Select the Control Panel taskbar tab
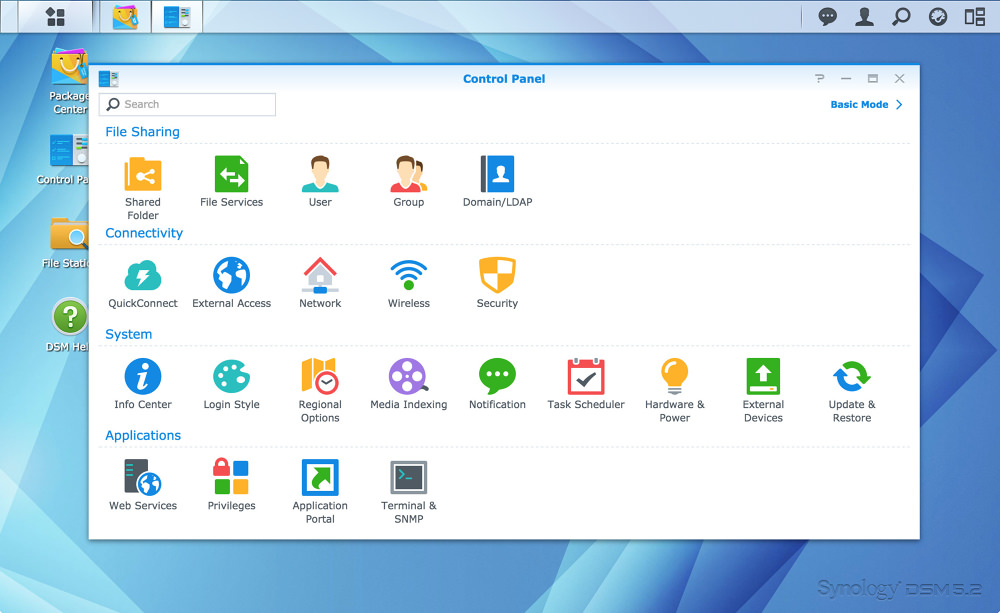The image size is (1000, 613). [x=177, y=17]
